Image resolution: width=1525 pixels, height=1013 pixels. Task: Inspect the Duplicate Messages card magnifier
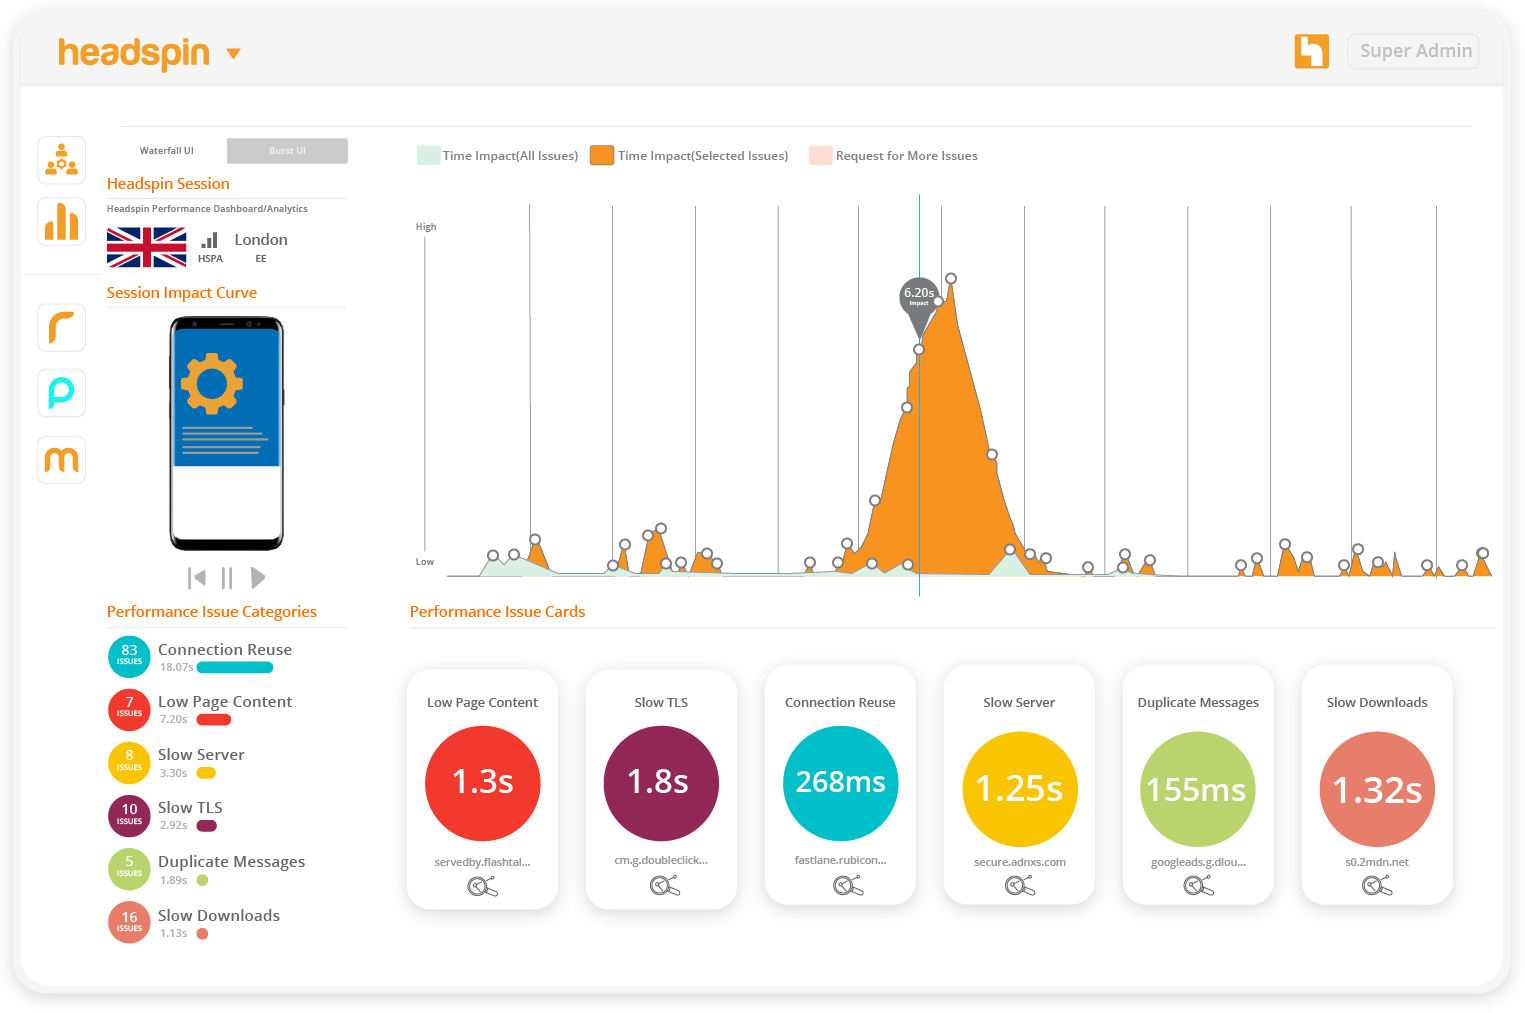coord(1198,885)
